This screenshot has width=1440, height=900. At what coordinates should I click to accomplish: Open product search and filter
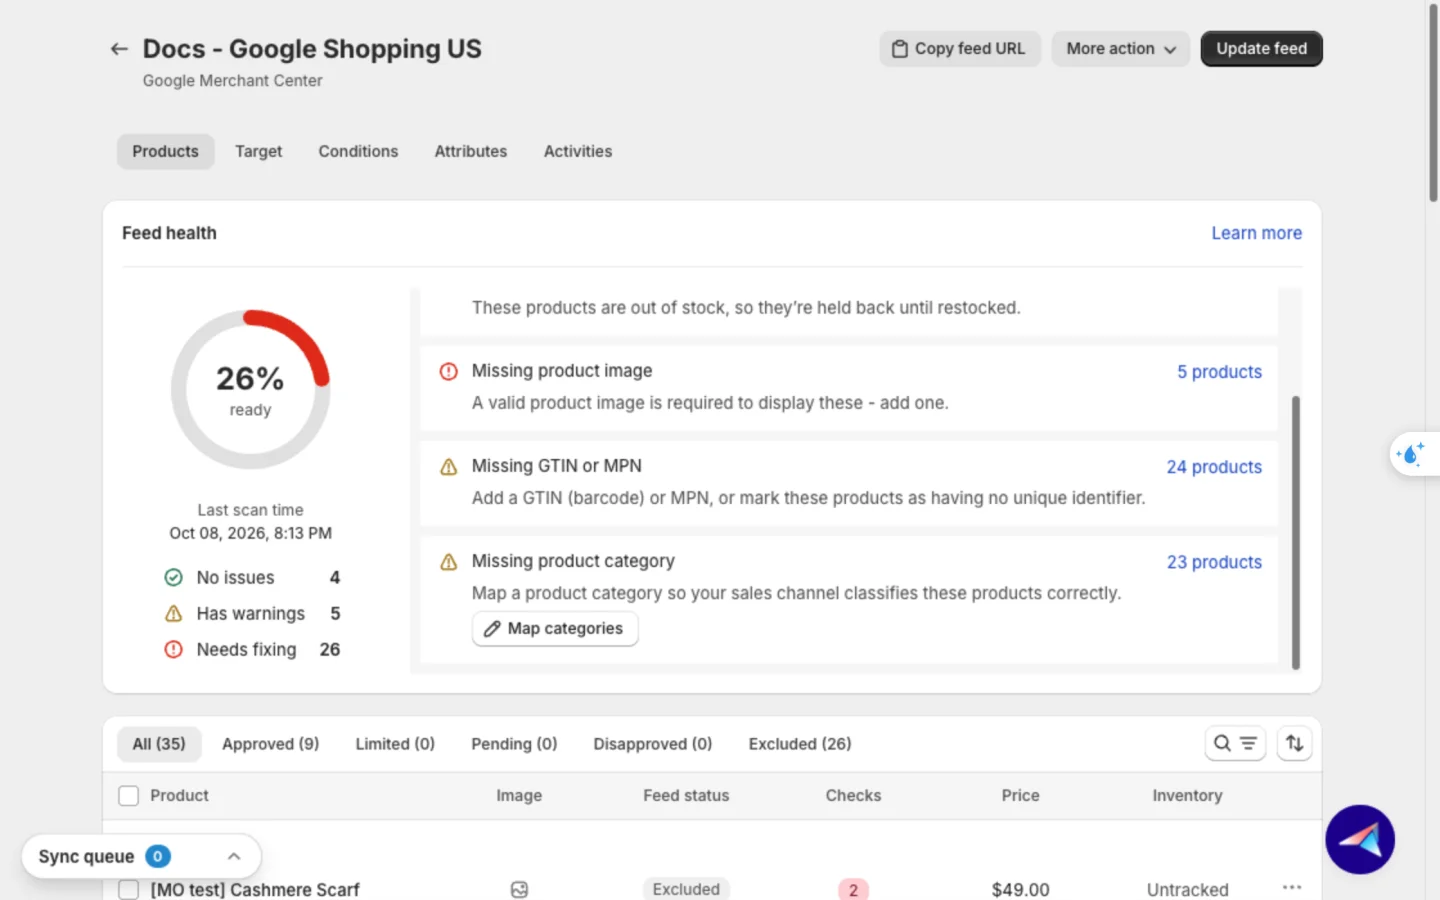(1235, 743)
